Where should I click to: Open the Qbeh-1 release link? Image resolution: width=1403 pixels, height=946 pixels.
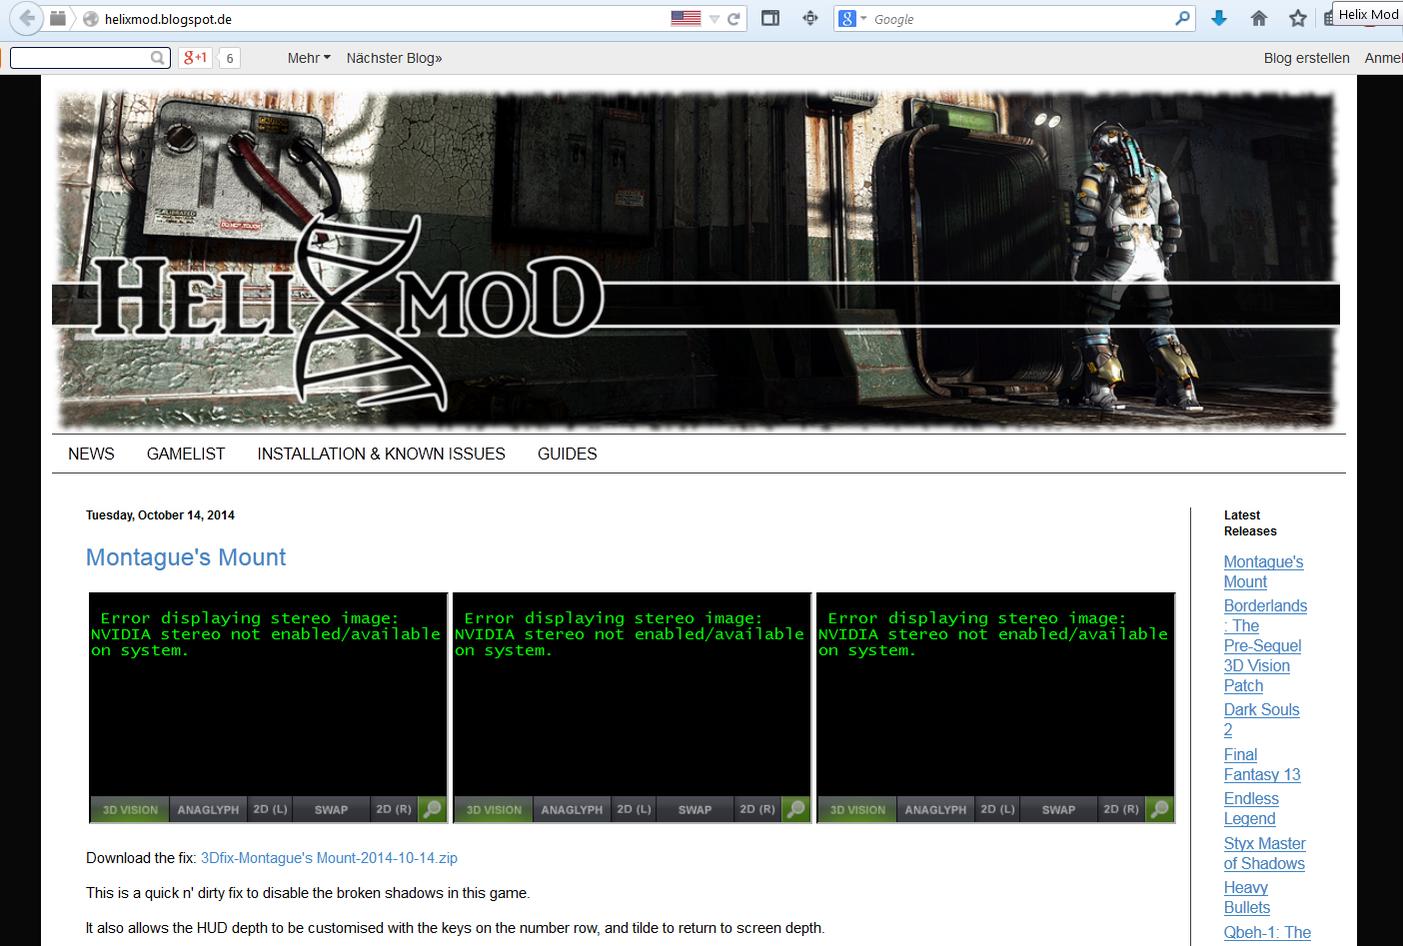[x=1267, y=933]
